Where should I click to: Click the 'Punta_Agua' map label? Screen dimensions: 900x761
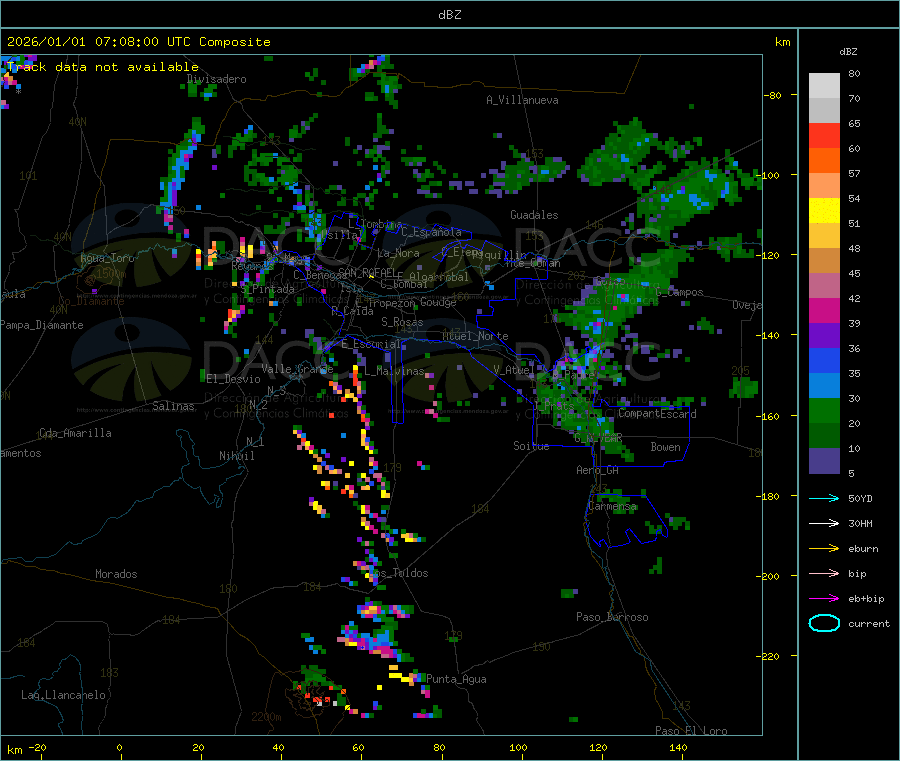pos(456,680)
